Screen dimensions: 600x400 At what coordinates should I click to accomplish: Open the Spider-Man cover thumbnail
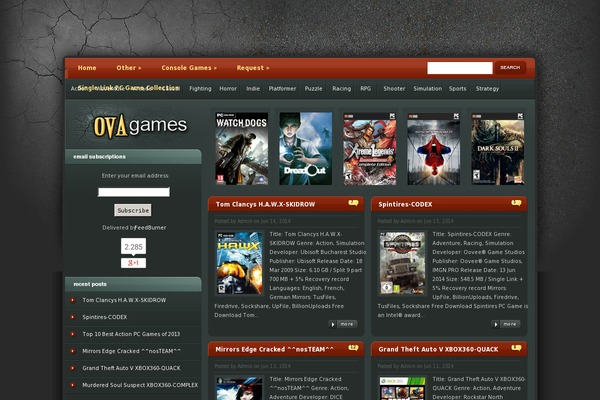point(433,149)
